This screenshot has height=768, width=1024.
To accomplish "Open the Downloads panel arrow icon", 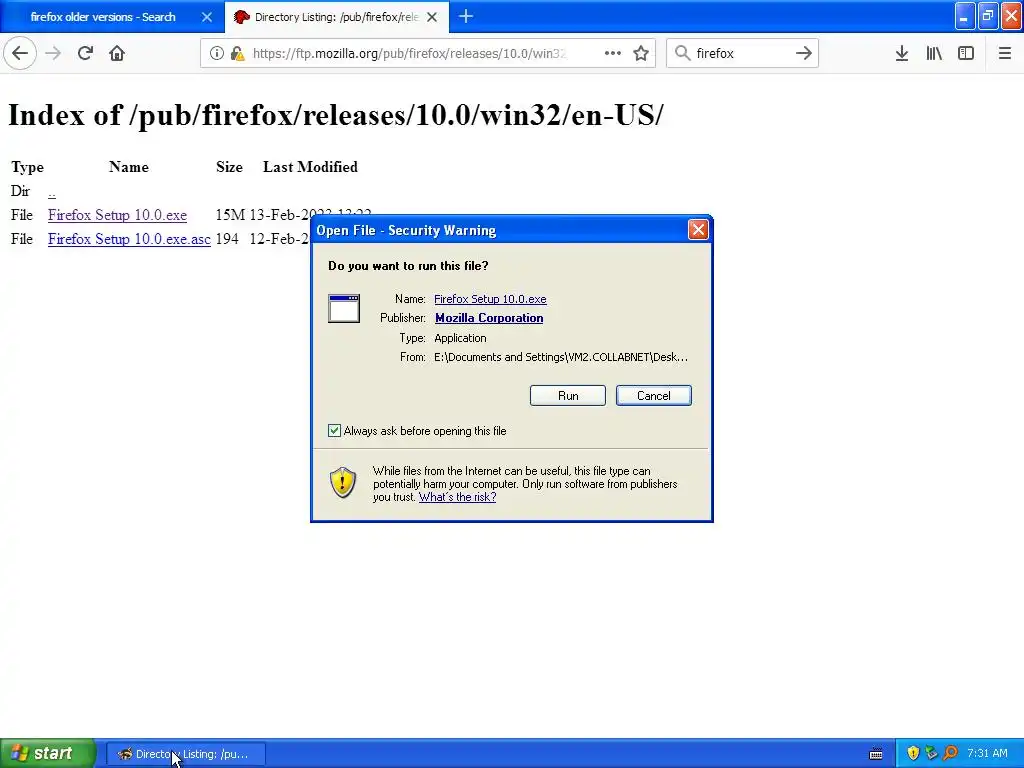I will coord(902,53).
